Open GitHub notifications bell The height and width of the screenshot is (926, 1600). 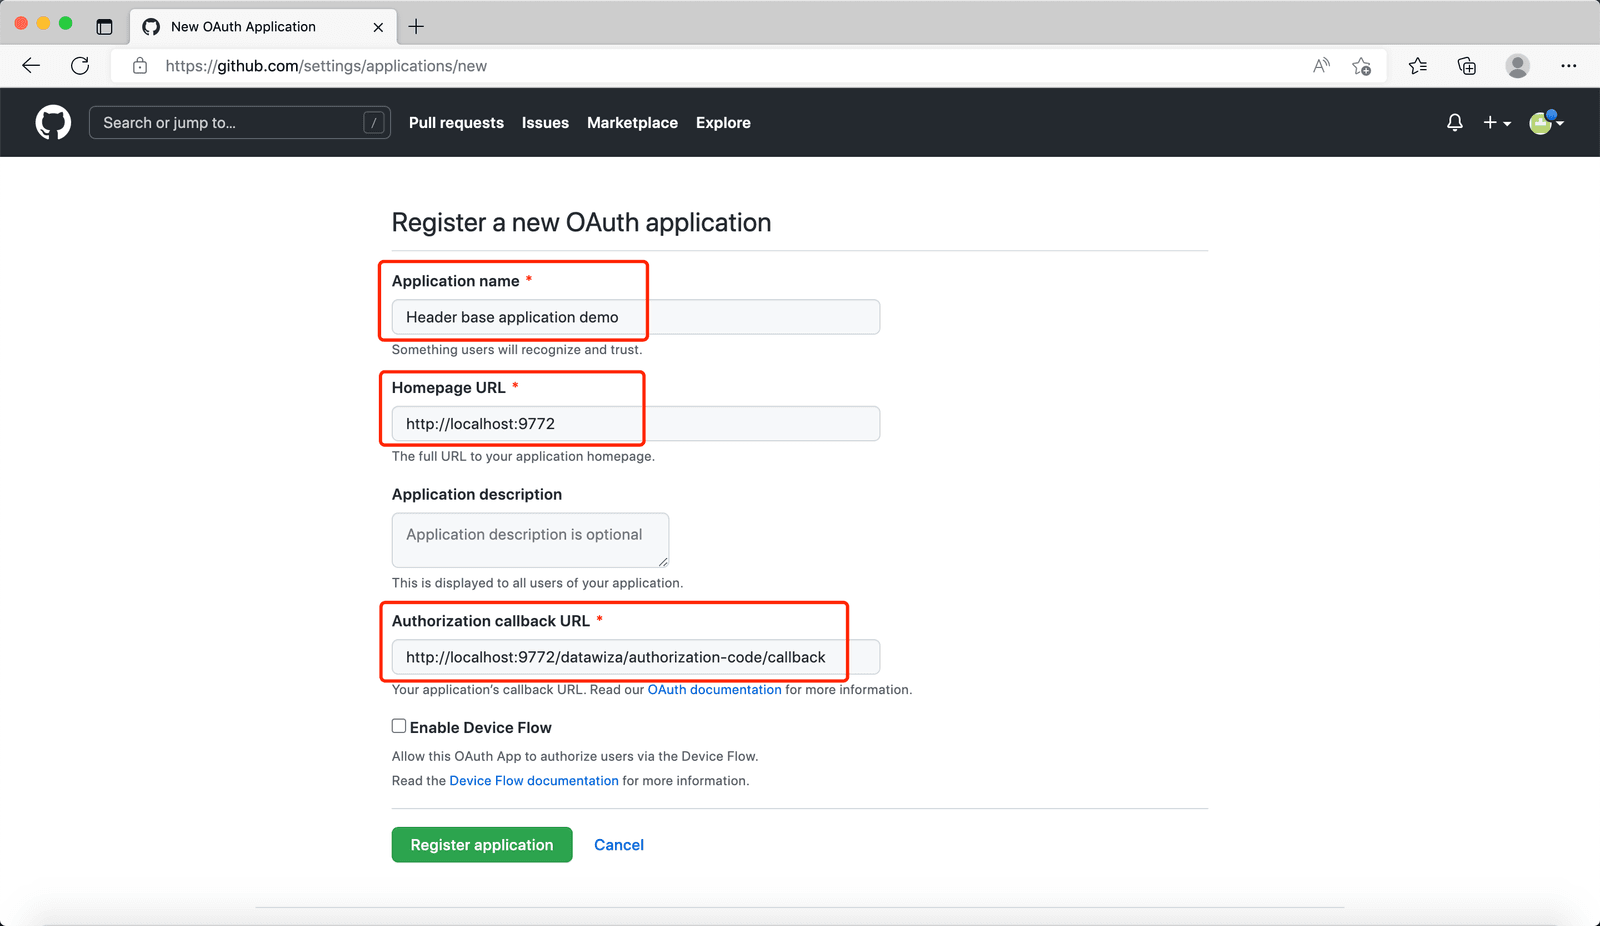(x=1455, y=122)
